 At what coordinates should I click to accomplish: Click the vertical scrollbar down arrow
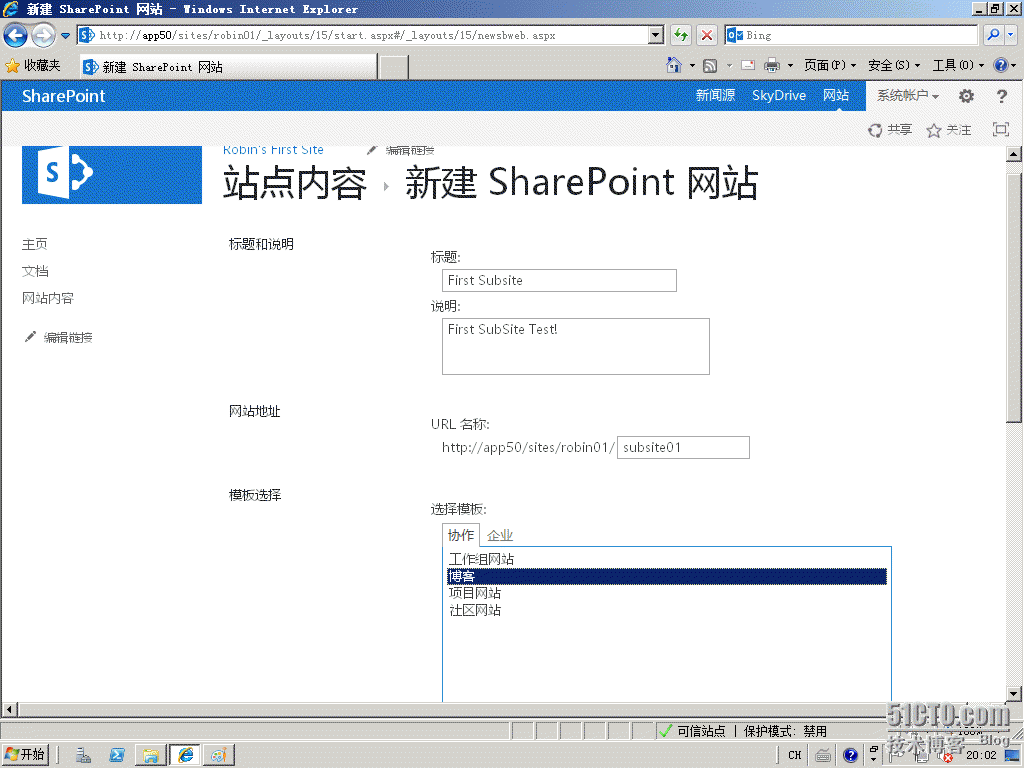pyautogui.click(x=1014, y=694)
